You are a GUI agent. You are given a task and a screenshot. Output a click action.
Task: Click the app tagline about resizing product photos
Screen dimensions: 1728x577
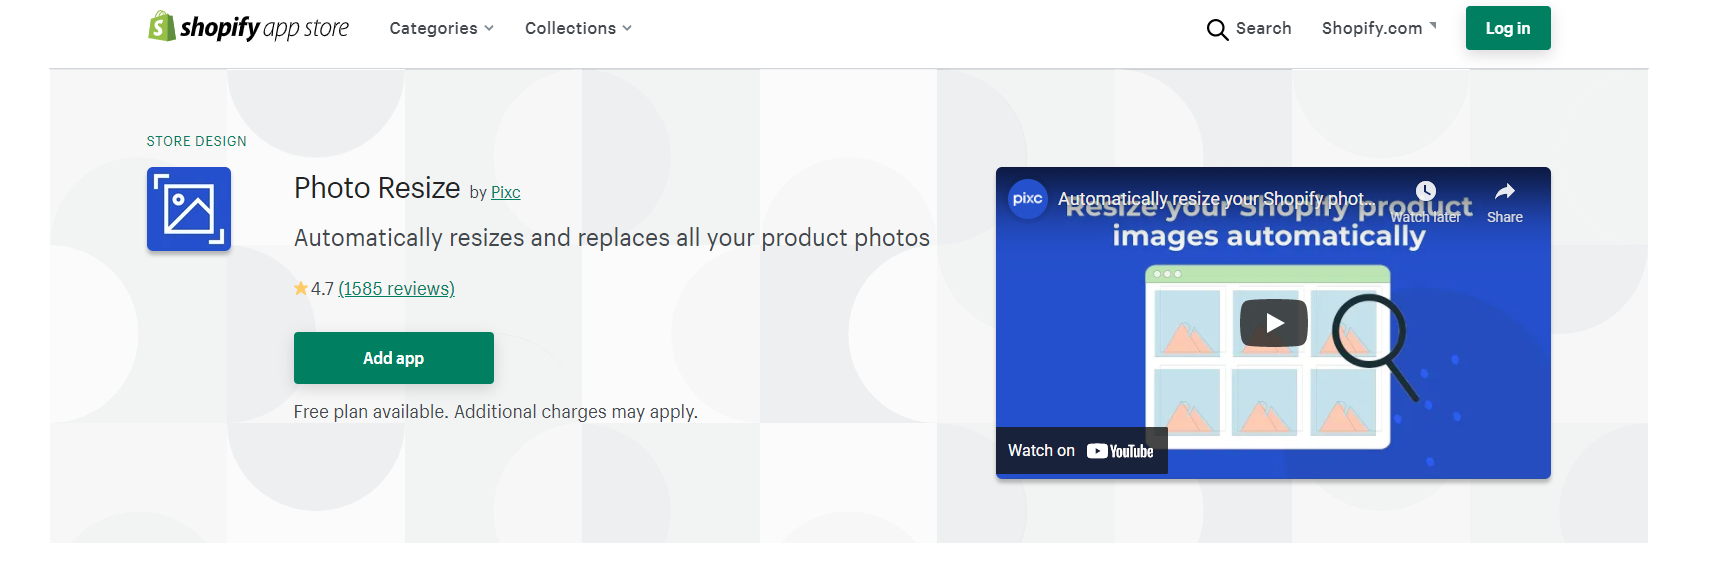[x=611, y=238]
